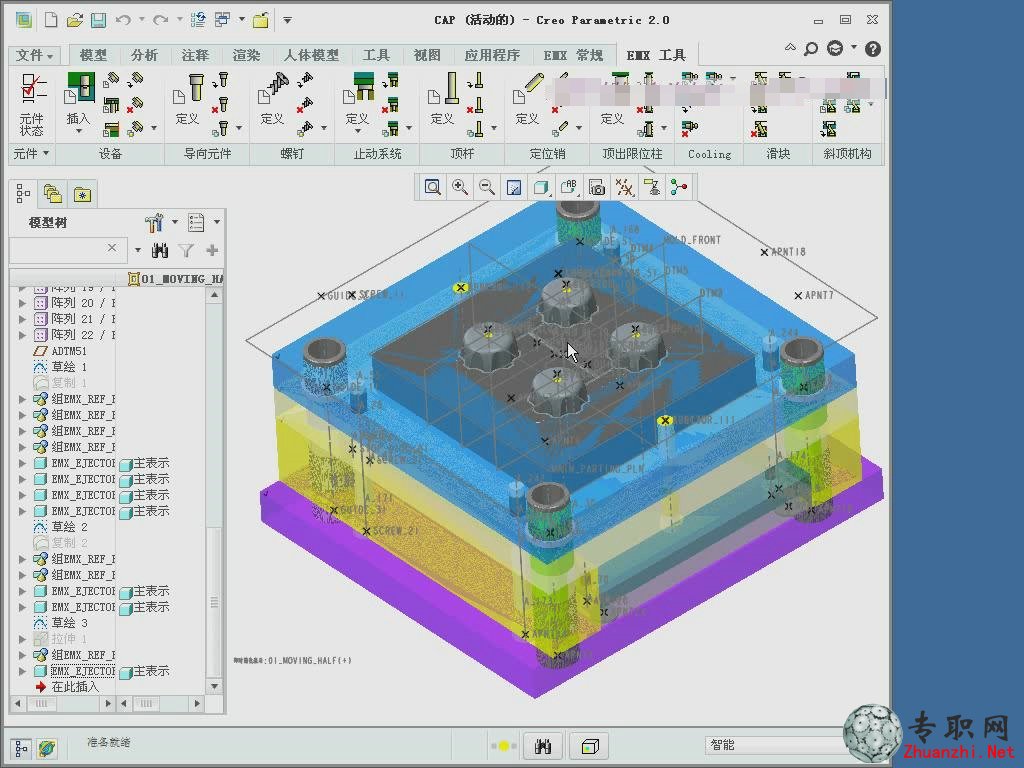Open the quick access toolbar customize arrow
Screen dimensions: 1024x768
[x=287, y=20]
